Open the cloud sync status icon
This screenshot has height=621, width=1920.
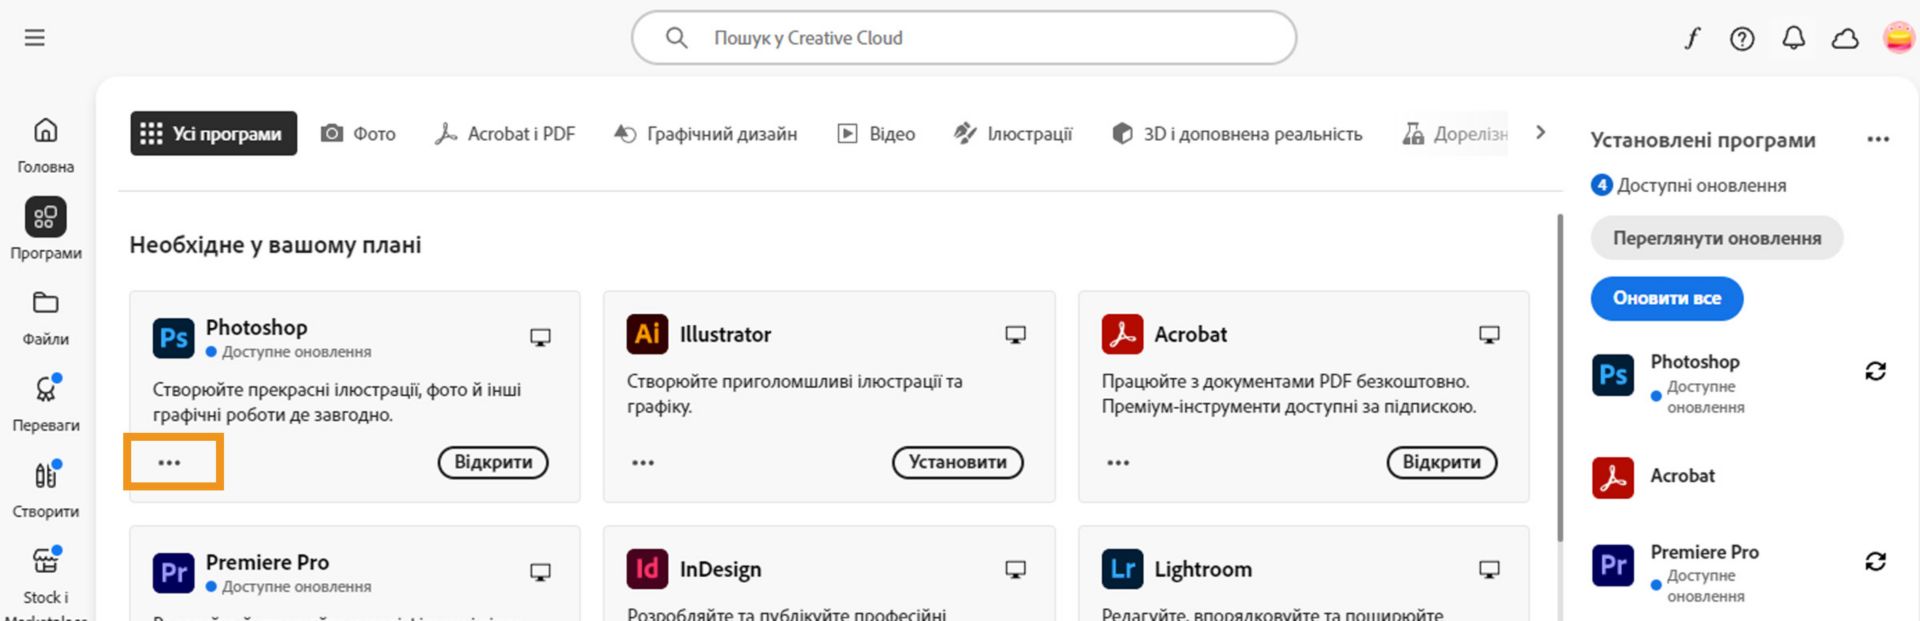pyautogui.click(x=1845, y=39)
